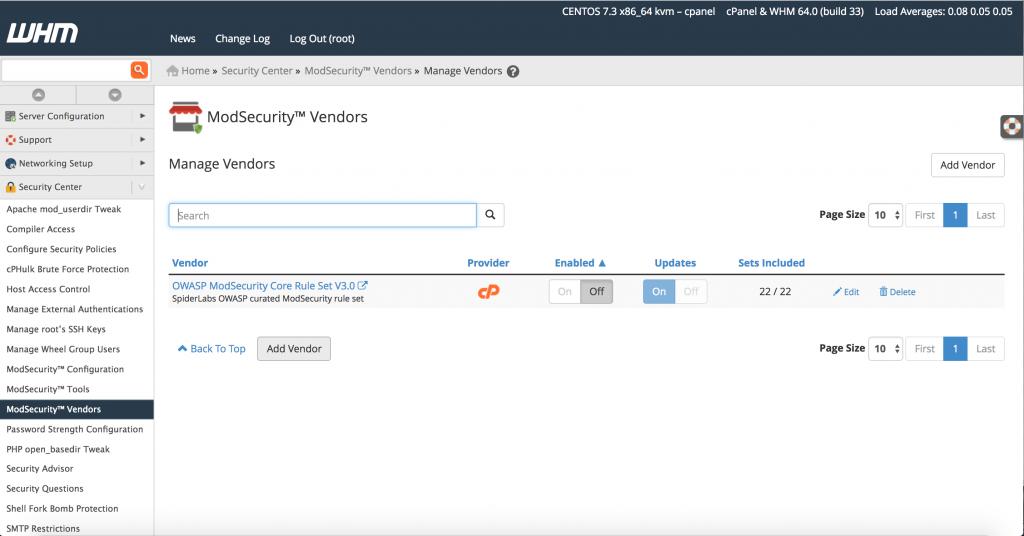Delete the OWASP vendor
This screenshot has width=1024, height=536.
coord(897,292)
